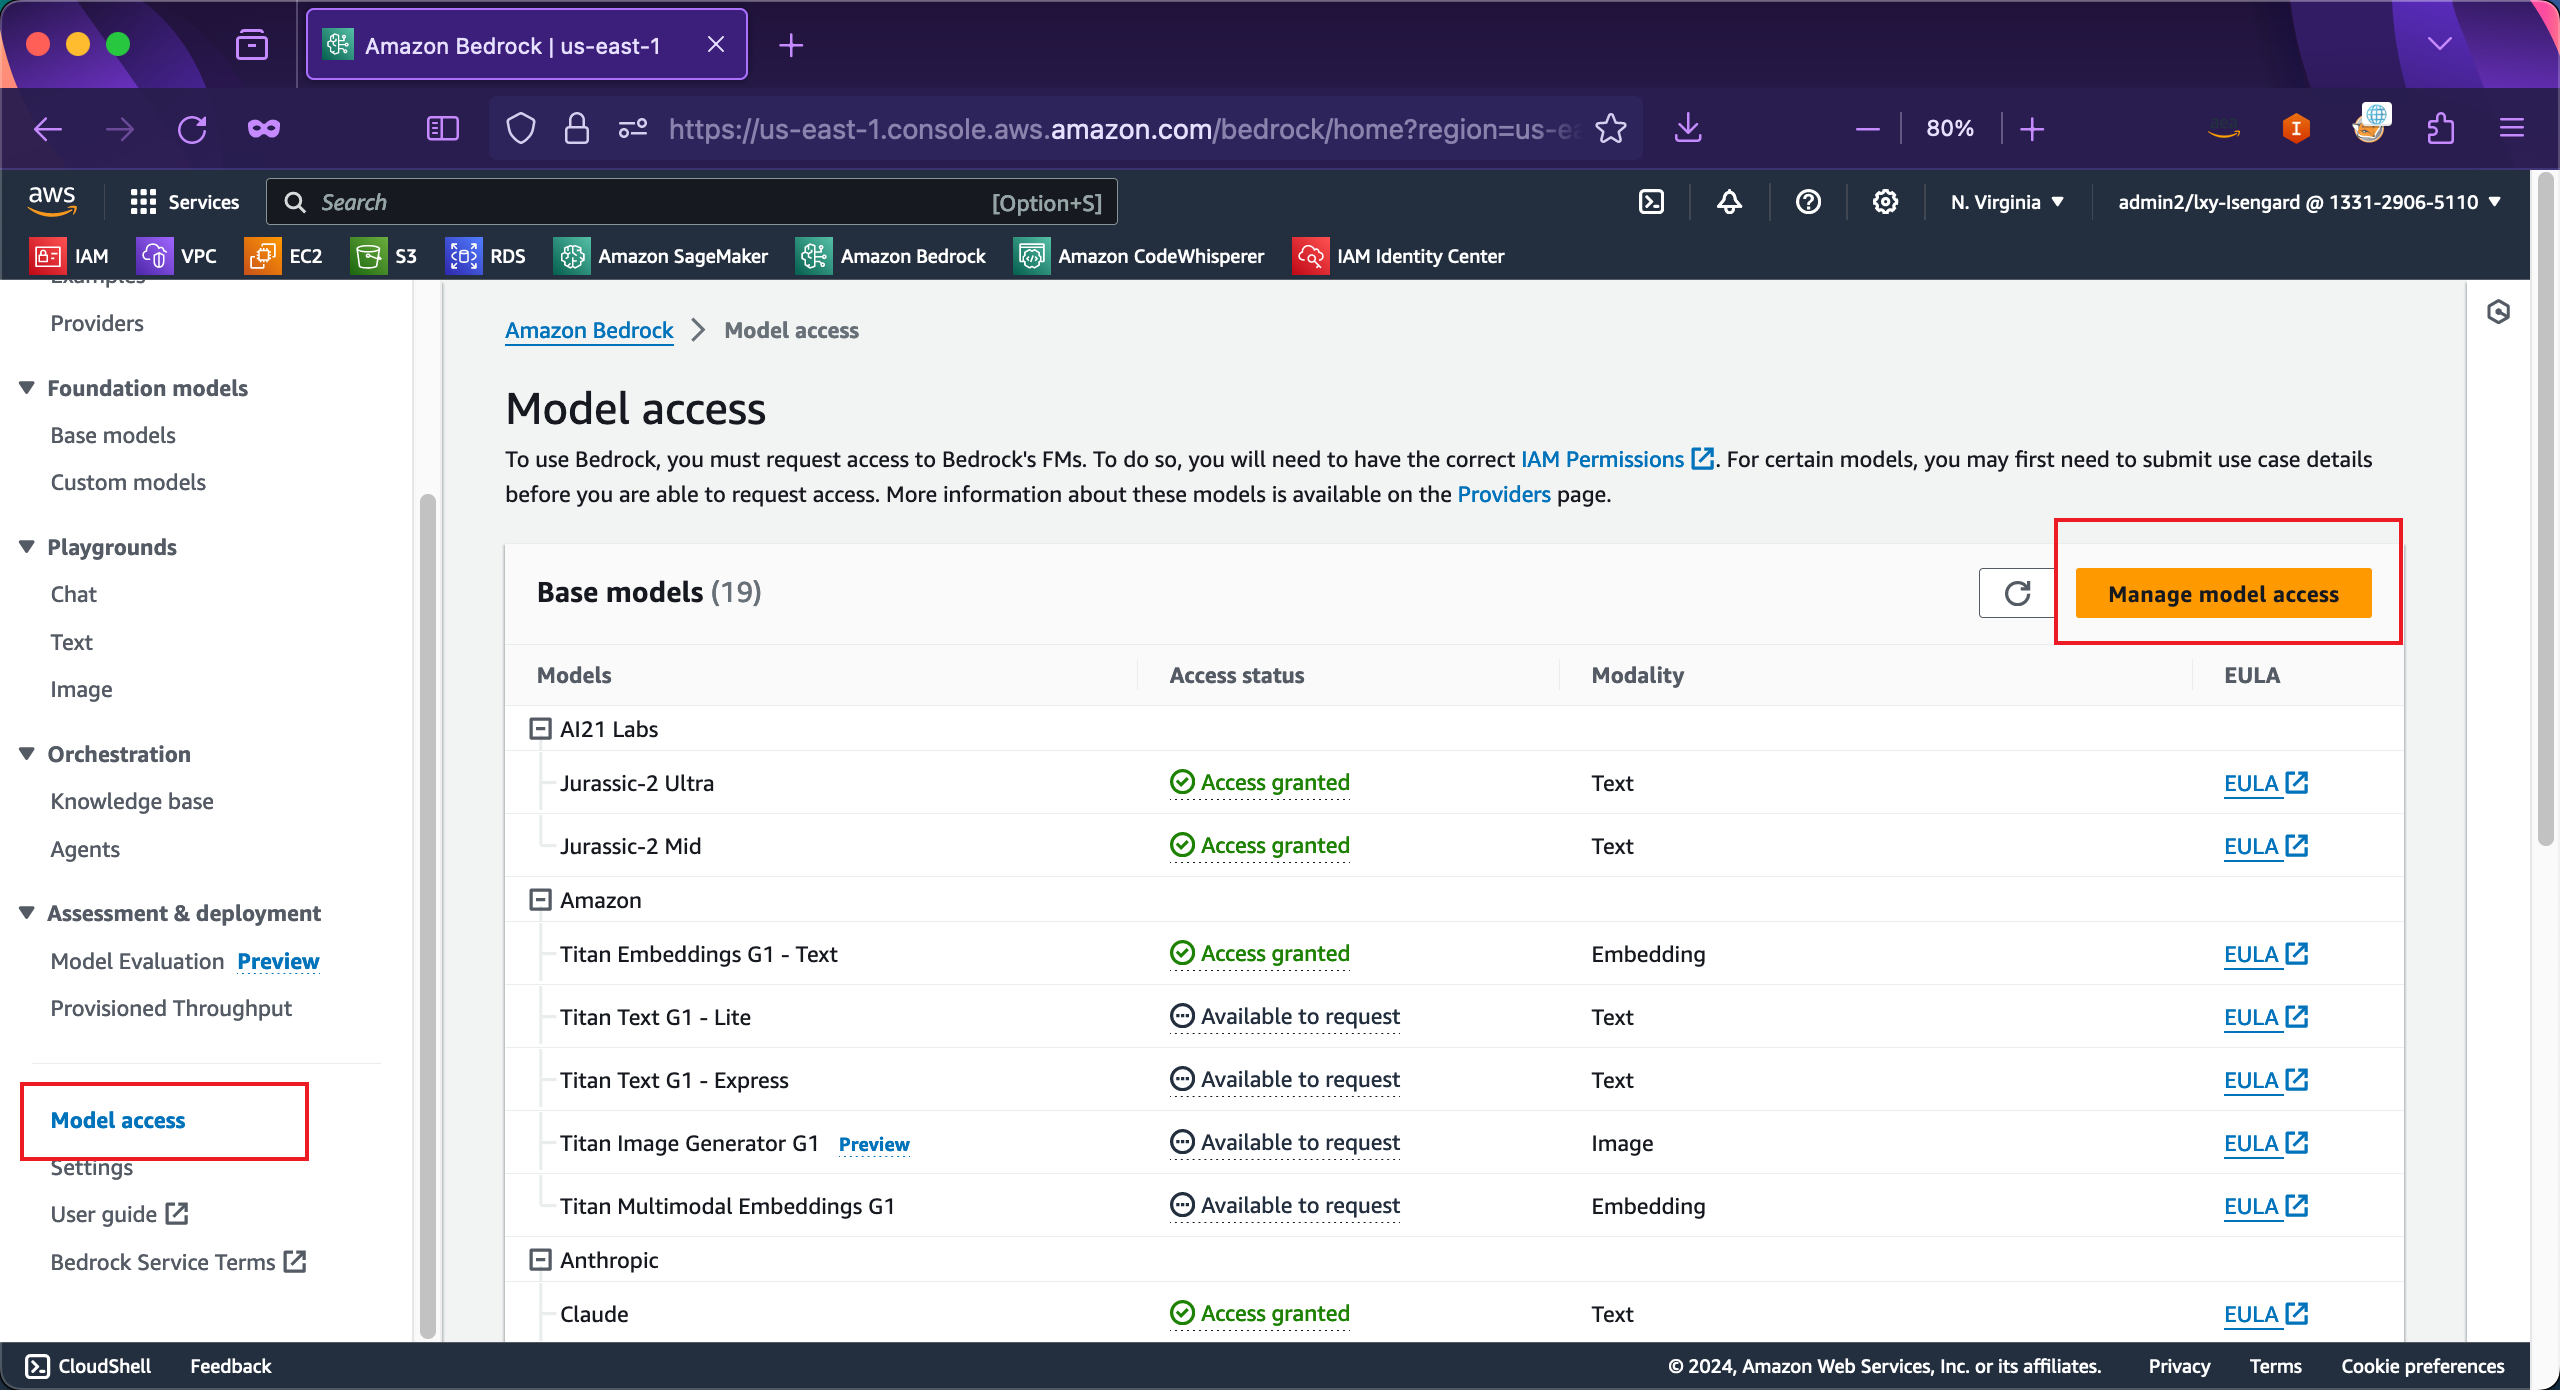Open CloudShell from the top bar icon
This screenshot has height=1390, width=2560.
point(1652,202)
